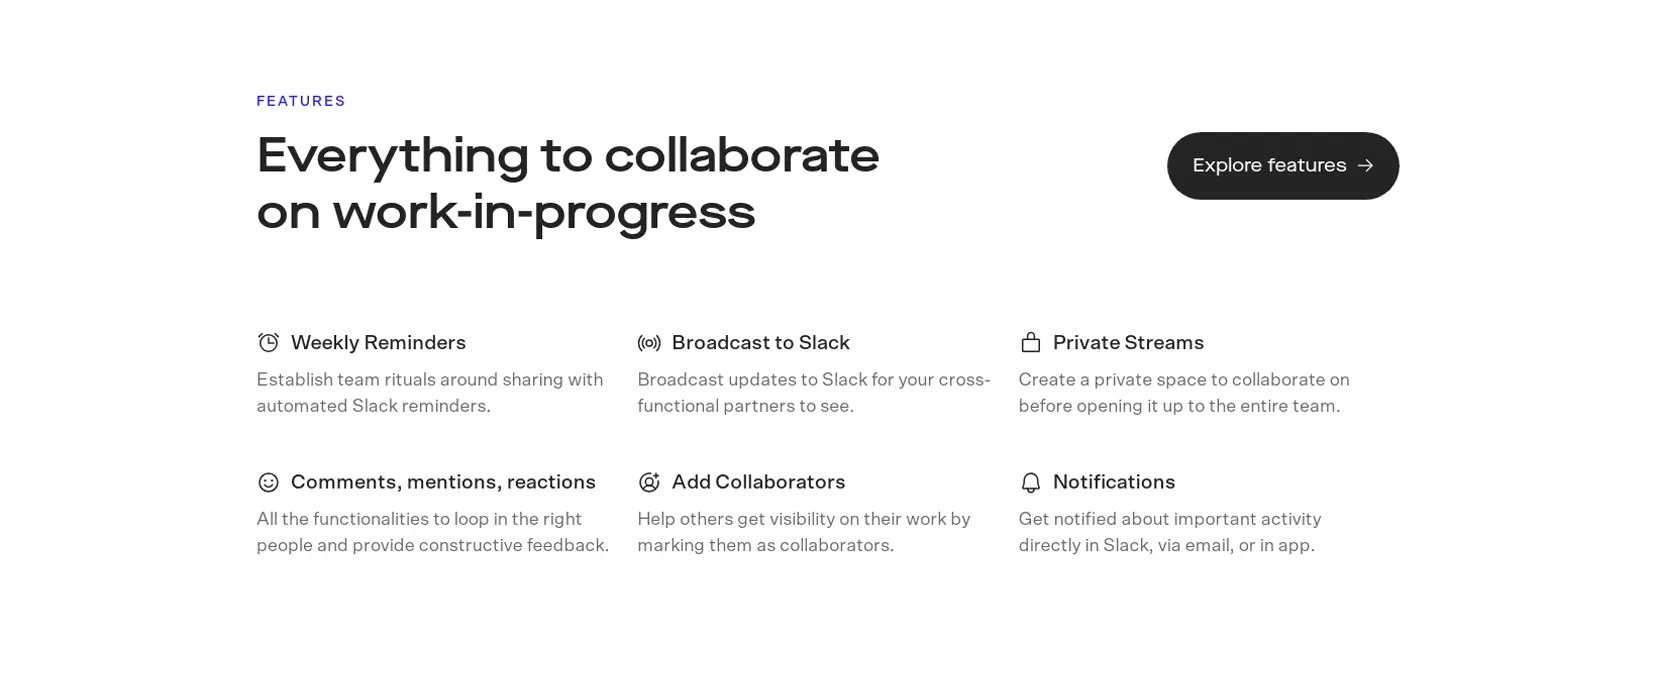Click the bell icon beside Notifications

1030,483
